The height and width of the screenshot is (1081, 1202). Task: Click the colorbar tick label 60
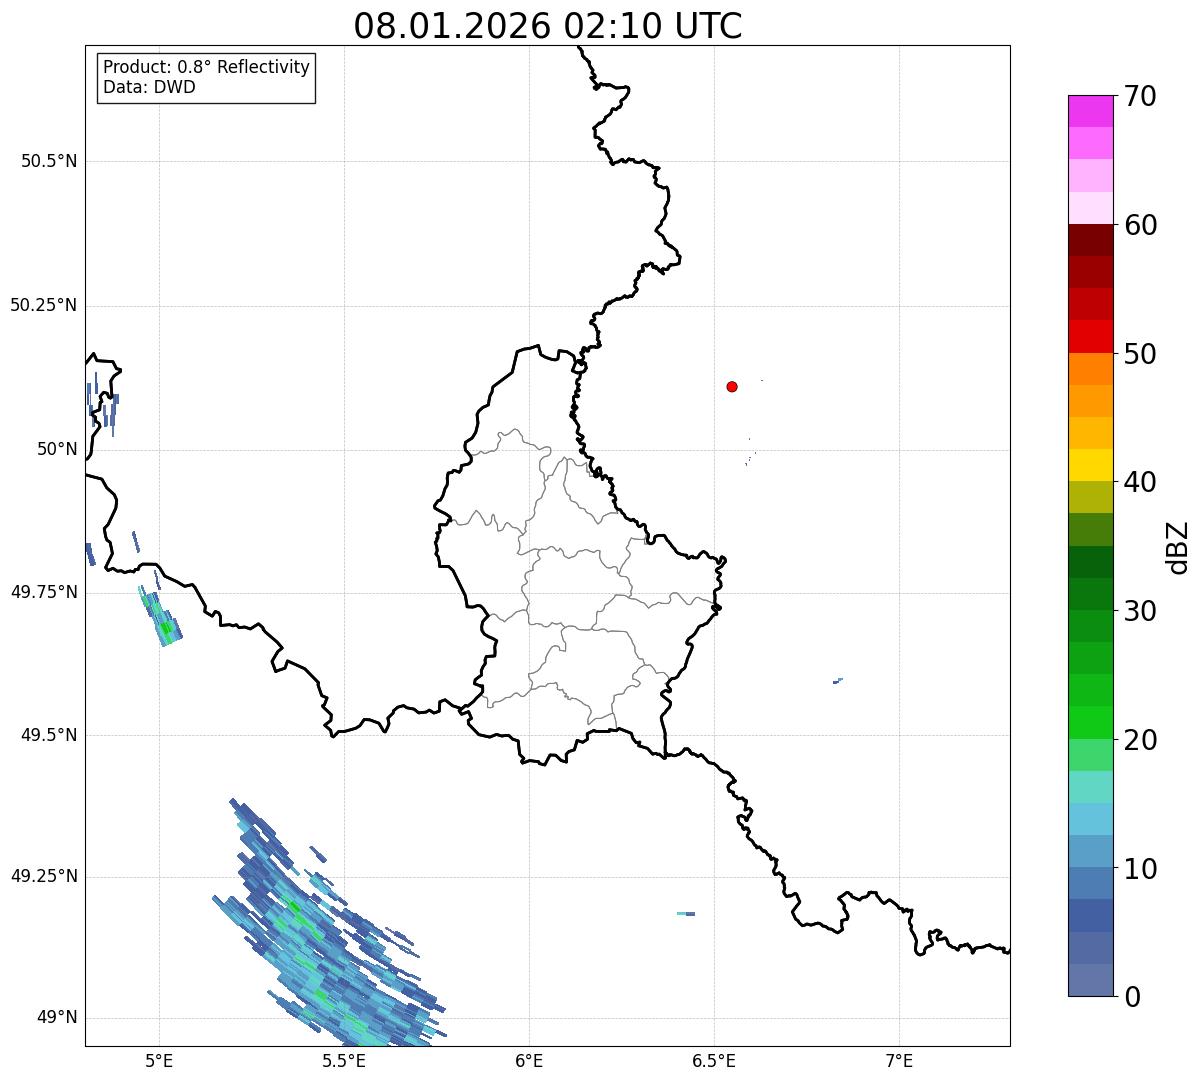1140,225
